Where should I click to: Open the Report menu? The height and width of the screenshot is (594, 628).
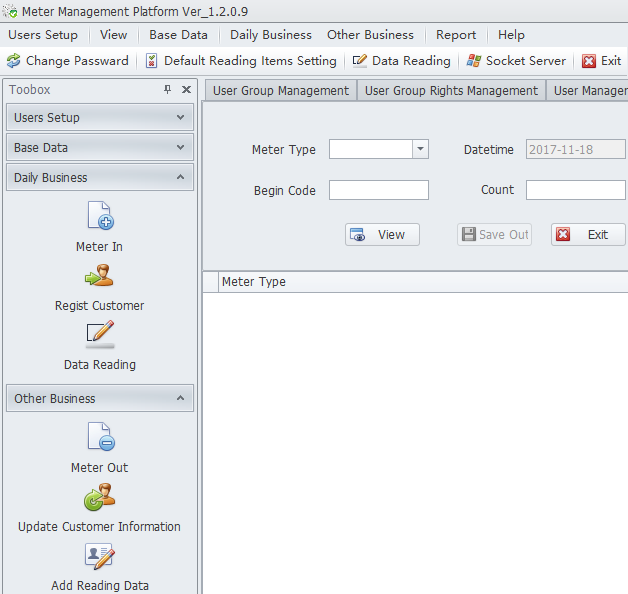[456, 35]
